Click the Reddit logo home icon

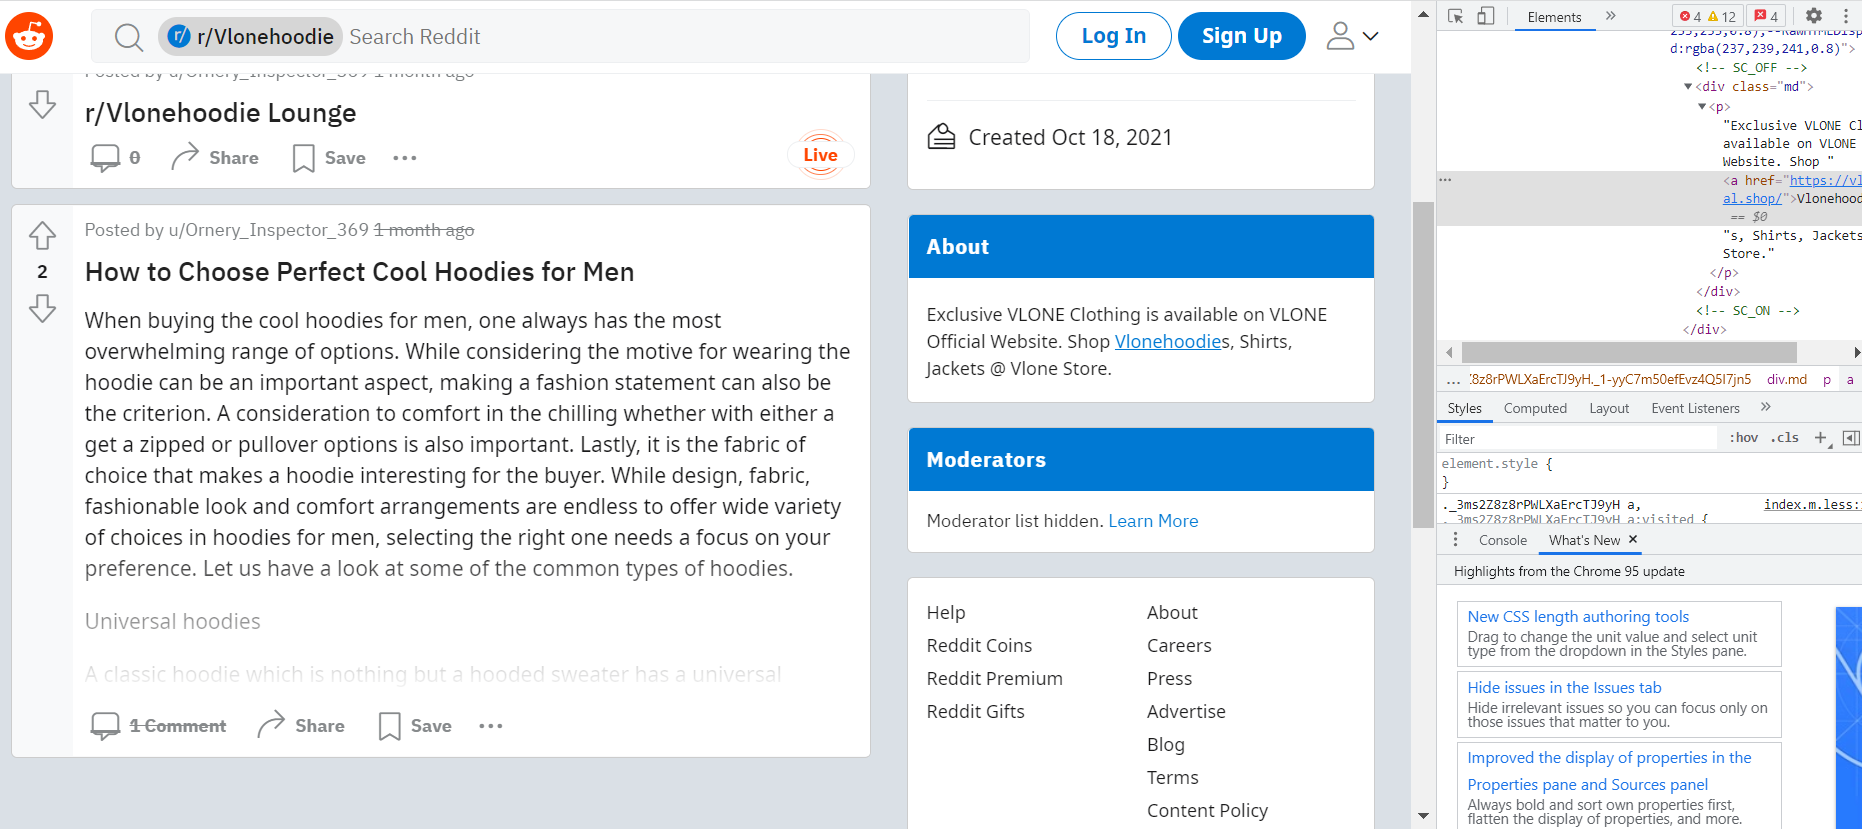tap(29, 37)
